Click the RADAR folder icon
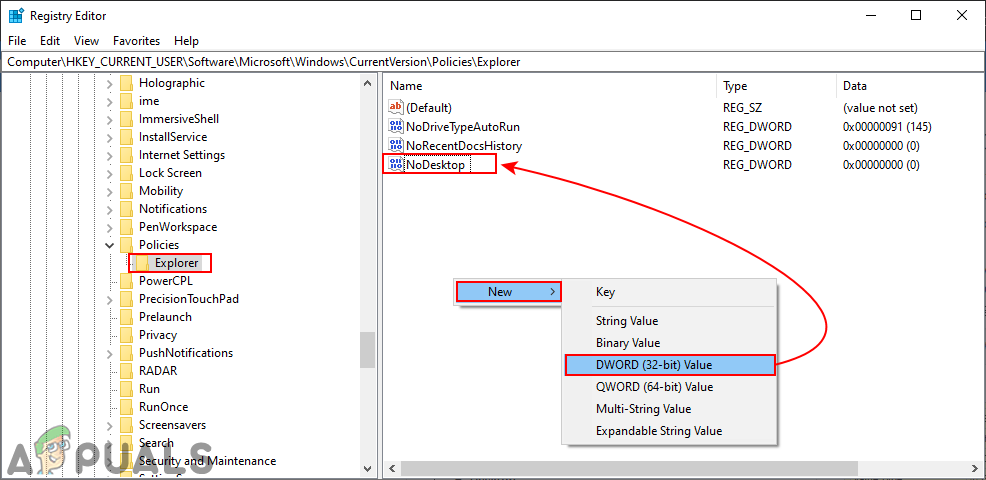 127,371
